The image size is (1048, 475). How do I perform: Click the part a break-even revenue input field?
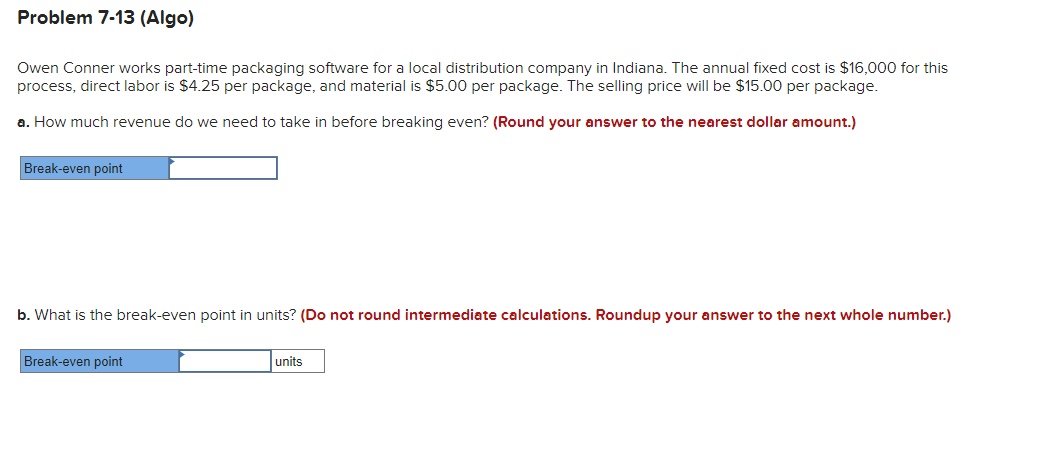223,168
